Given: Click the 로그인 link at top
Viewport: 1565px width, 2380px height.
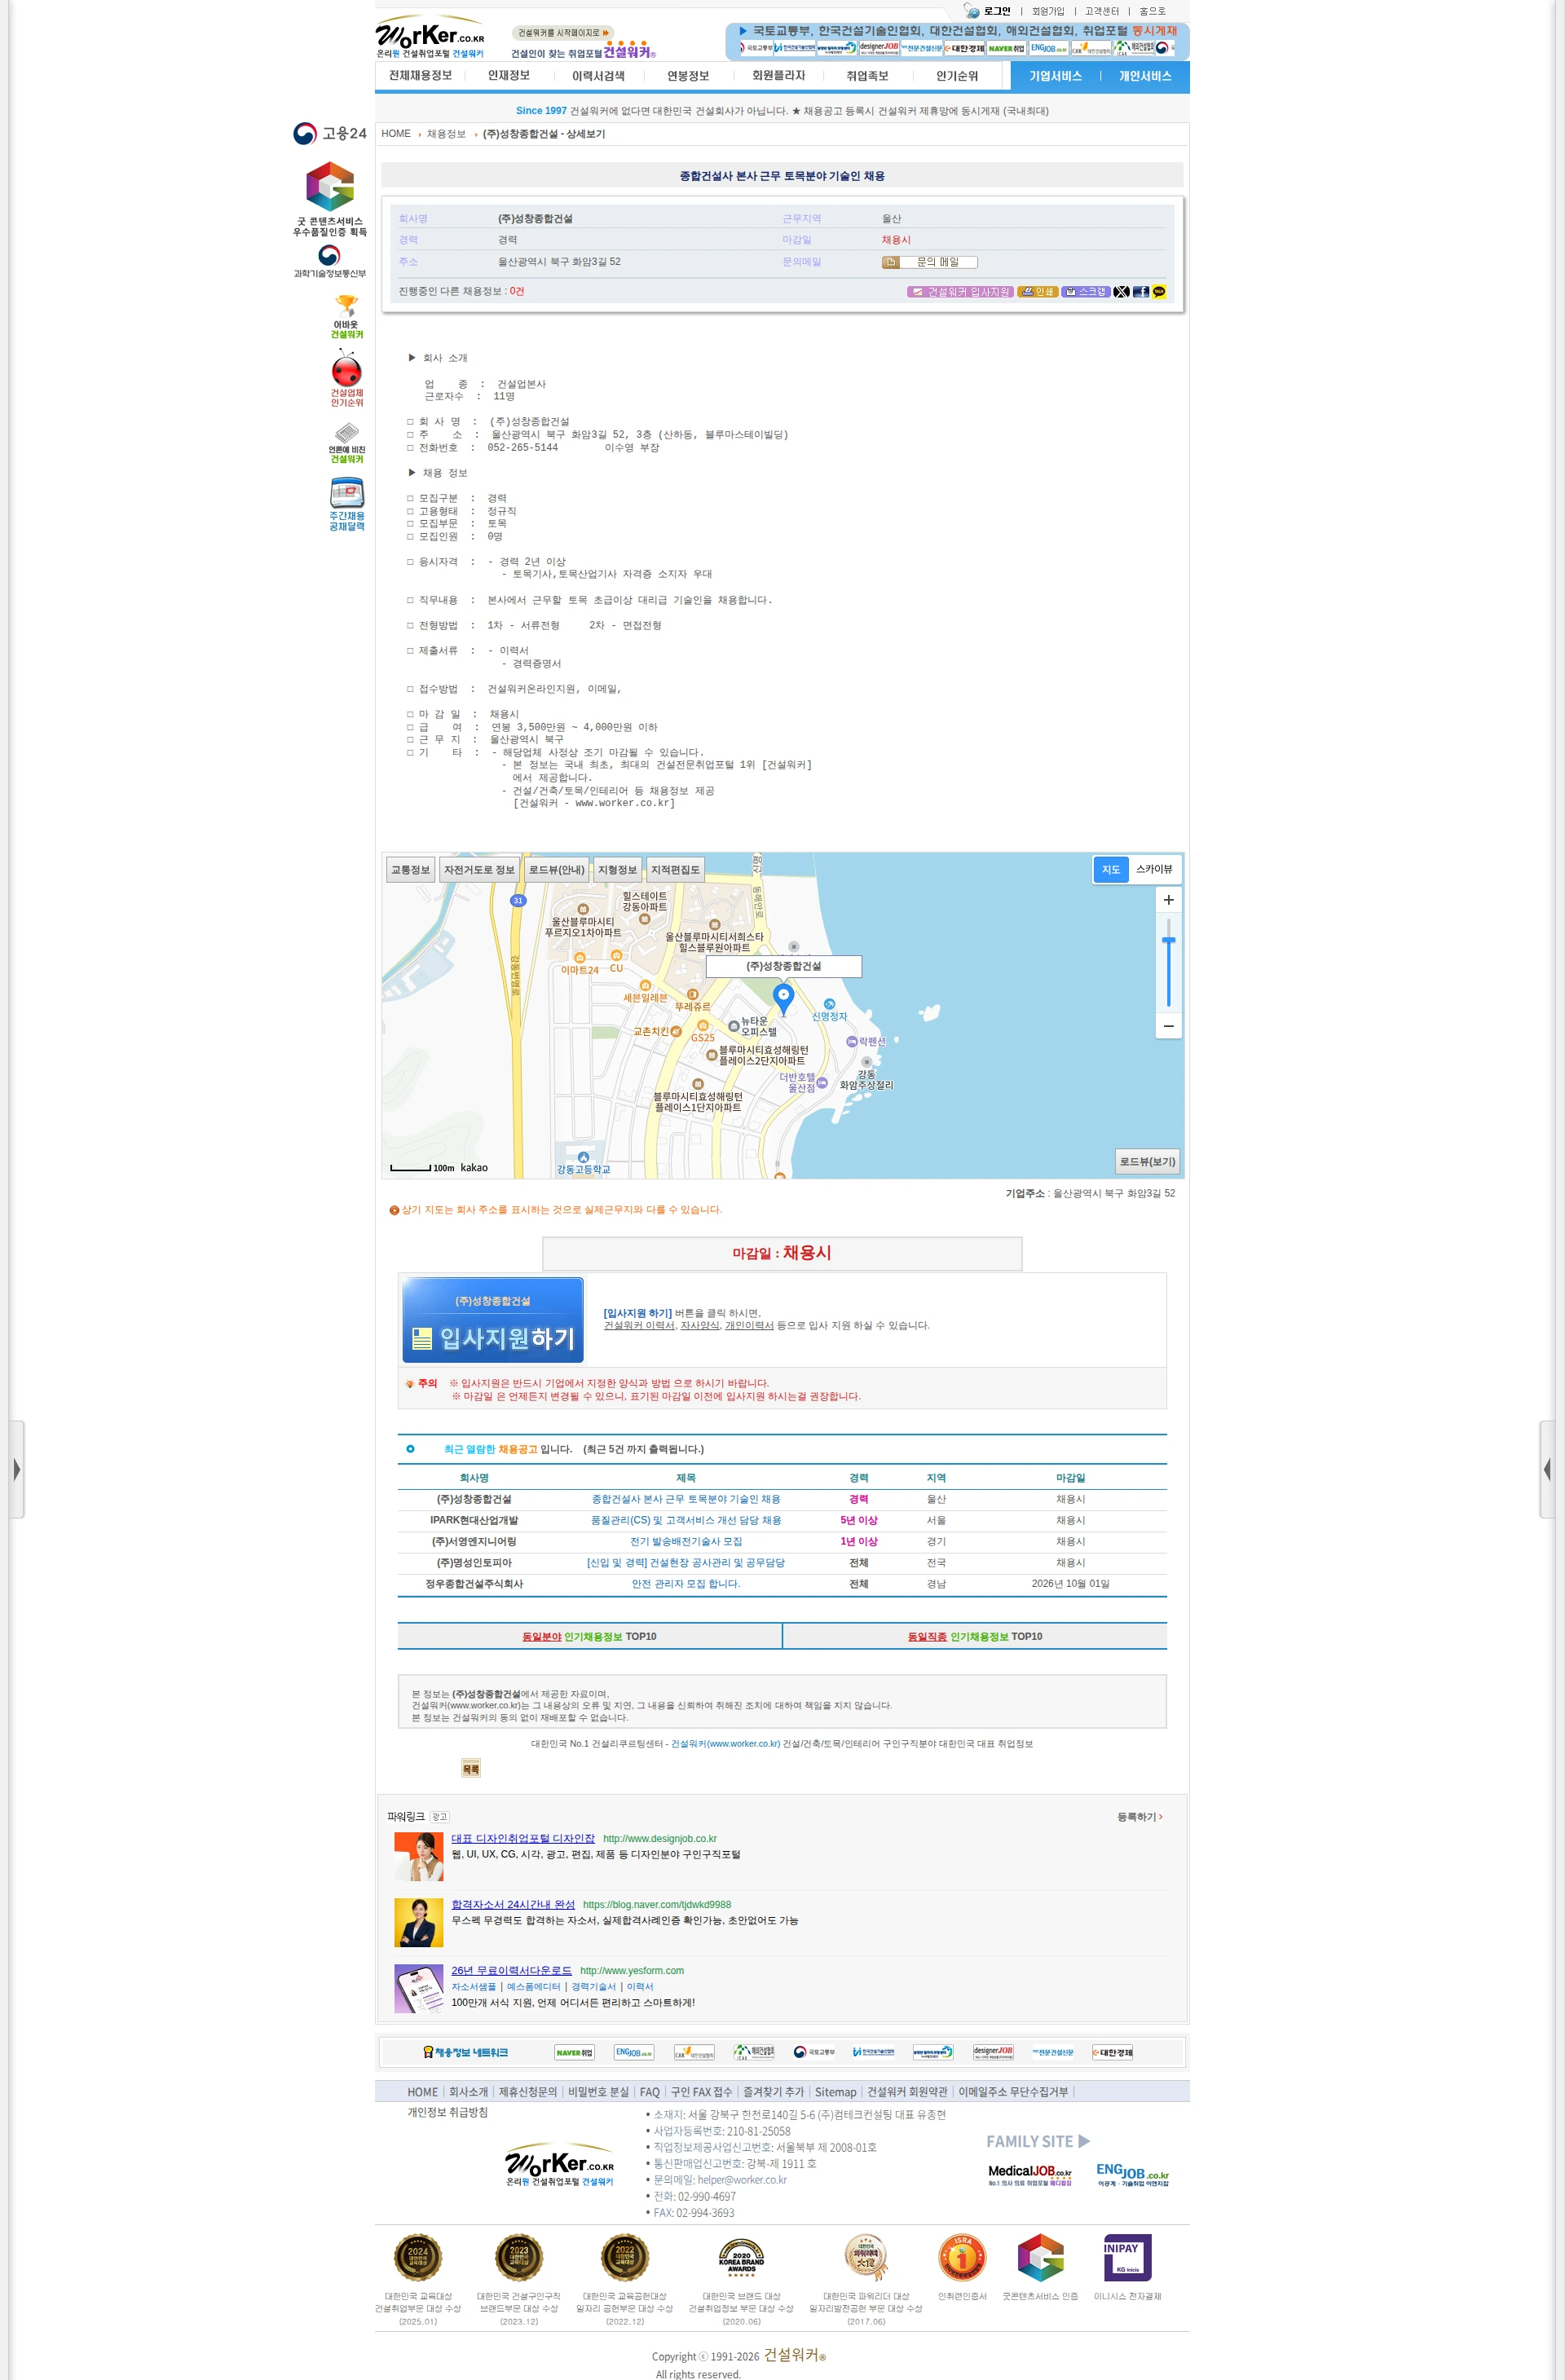Looking at the screenshot, I should click(997, 11).
